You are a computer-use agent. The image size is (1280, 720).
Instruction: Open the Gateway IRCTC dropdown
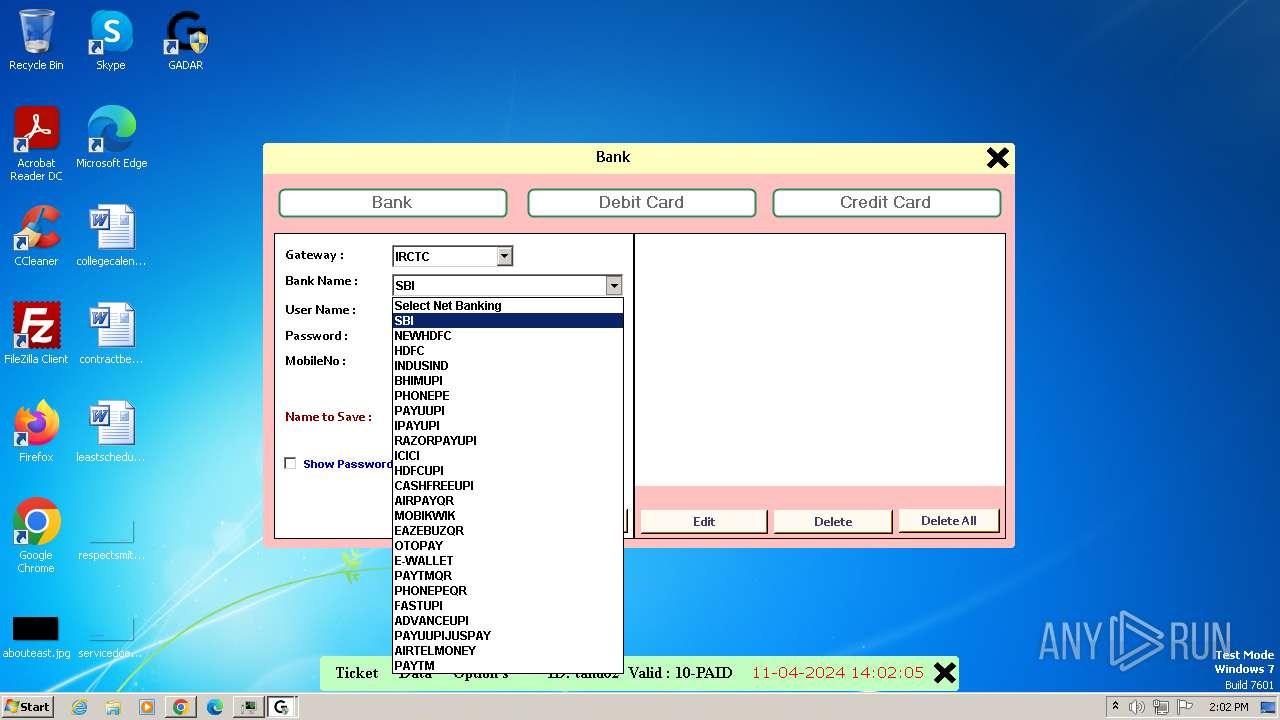[505, 256]
